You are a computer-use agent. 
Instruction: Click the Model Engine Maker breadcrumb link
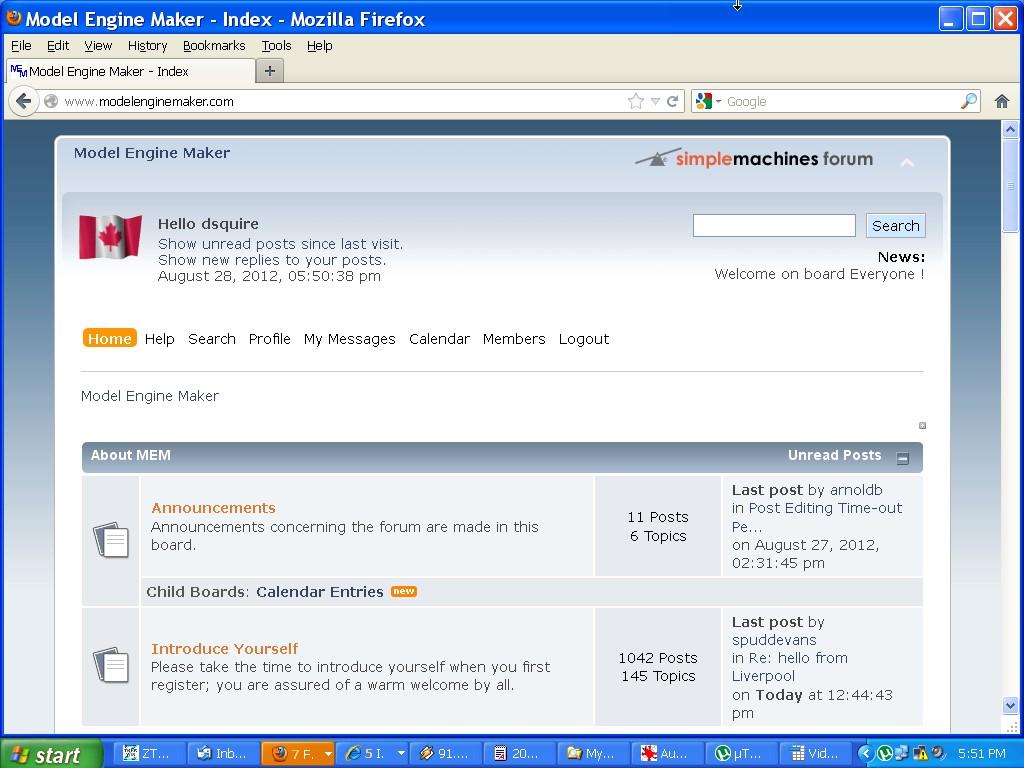click(x=150, y=396)
